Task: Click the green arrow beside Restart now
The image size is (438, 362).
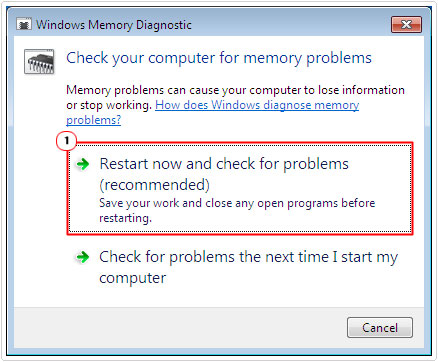Action: [x=83, y=164]
